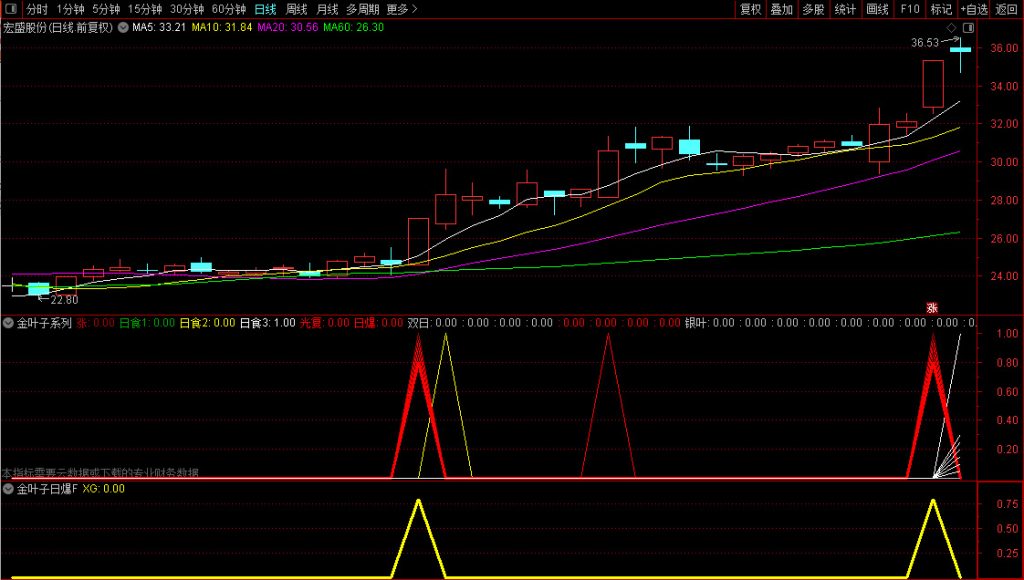Toggle 叠加 overlay comparison
The width and height of the screenshot is (1024, 580).
pos(782,9)
